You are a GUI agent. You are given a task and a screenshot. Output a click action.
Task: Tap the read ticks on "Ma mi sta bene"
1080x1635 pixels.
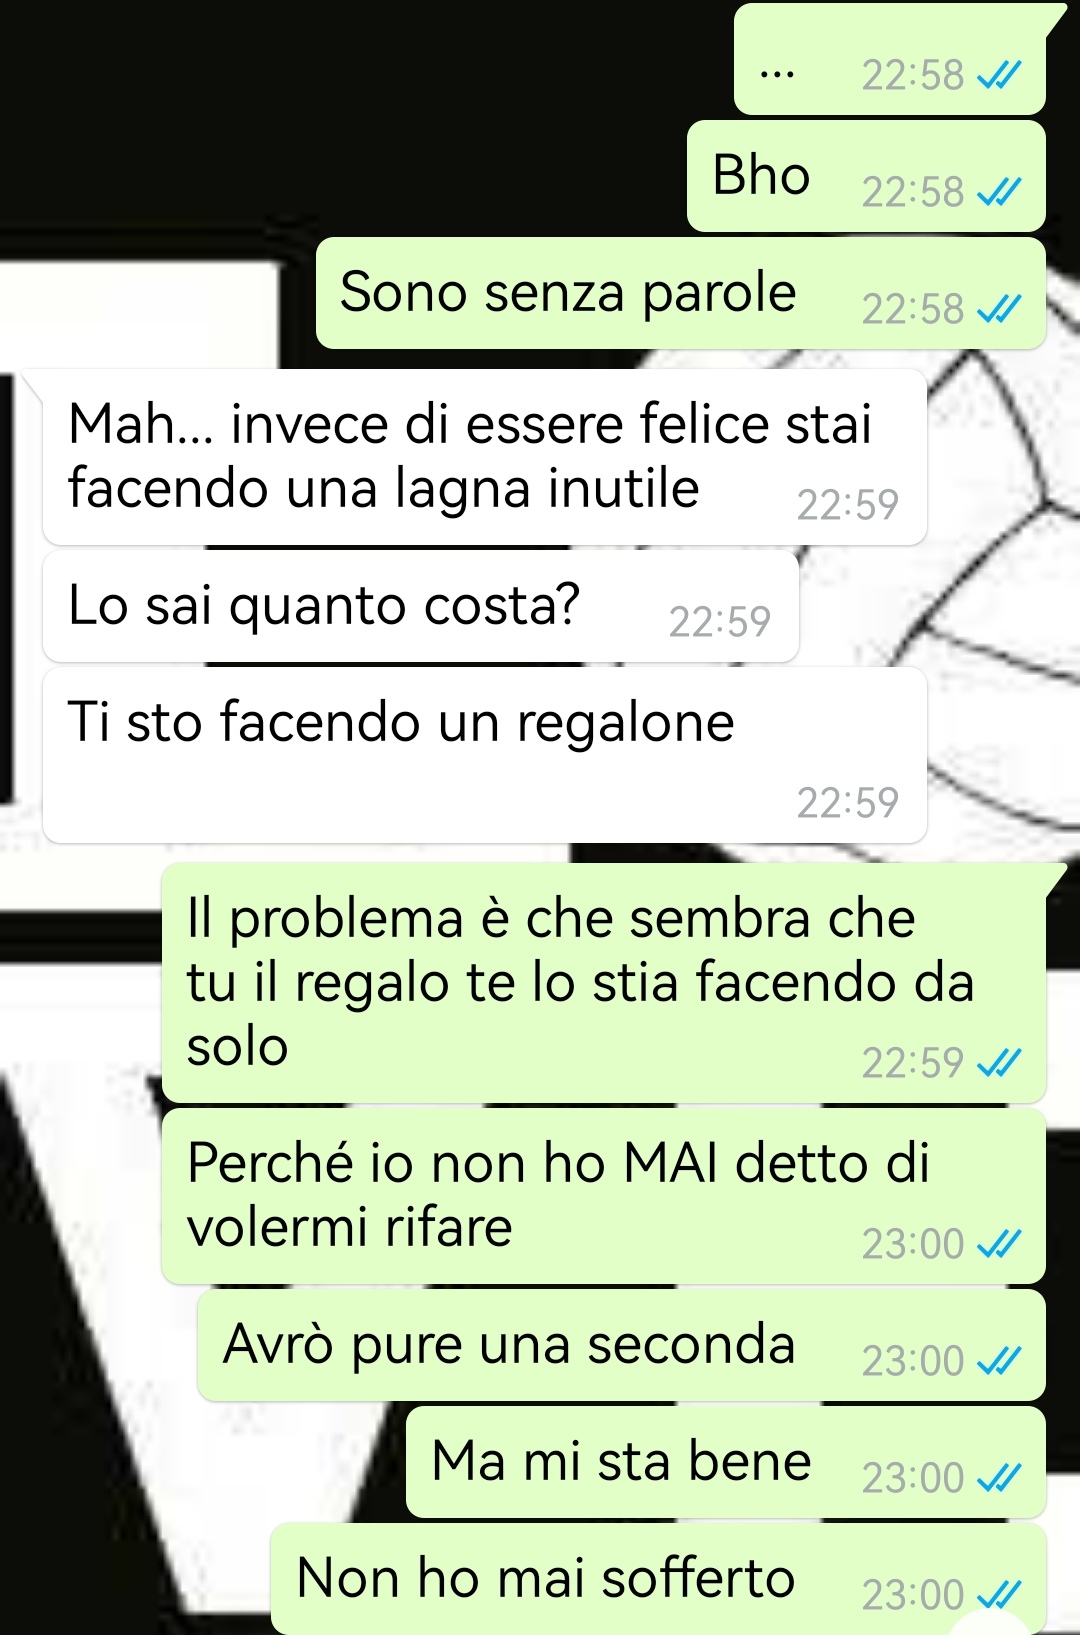pyautogui.click(x=999, y=1477)
